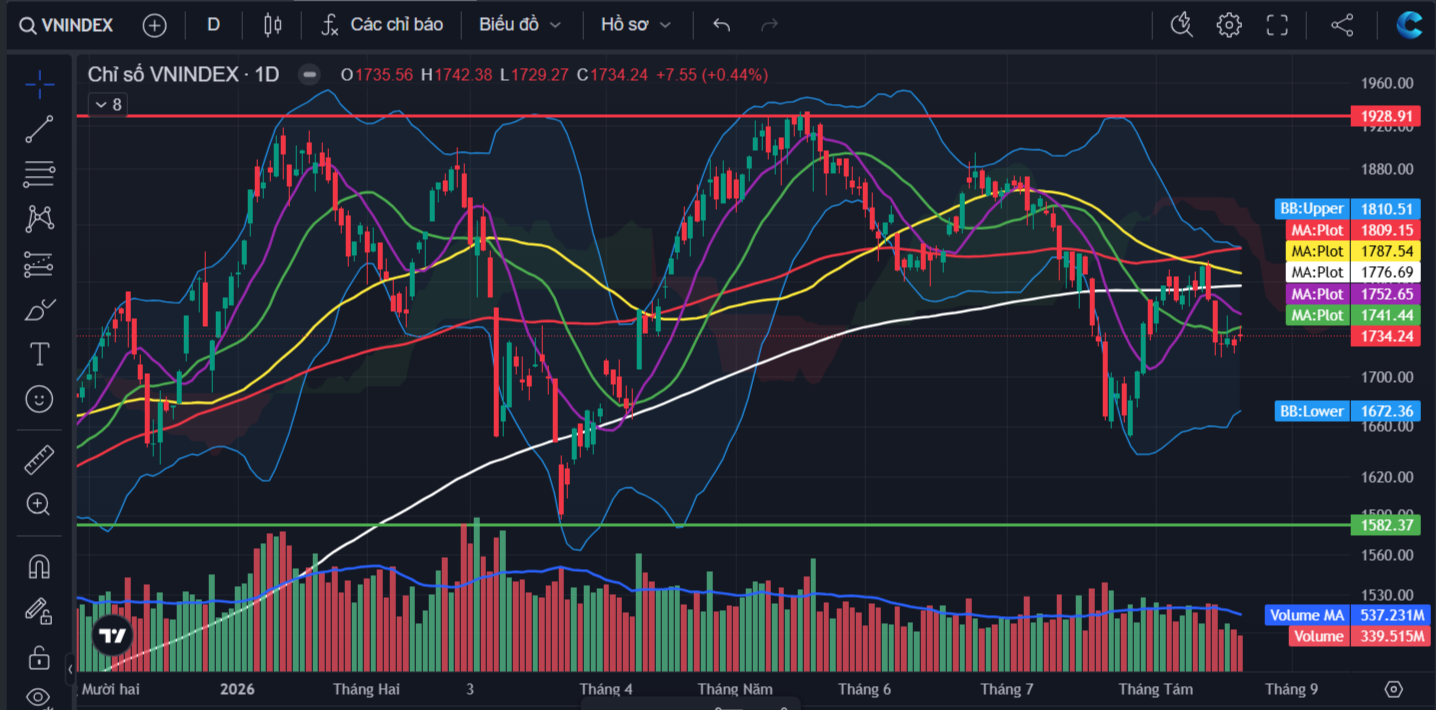Open the Fibonacci retracement tool

tap(39, 174)
